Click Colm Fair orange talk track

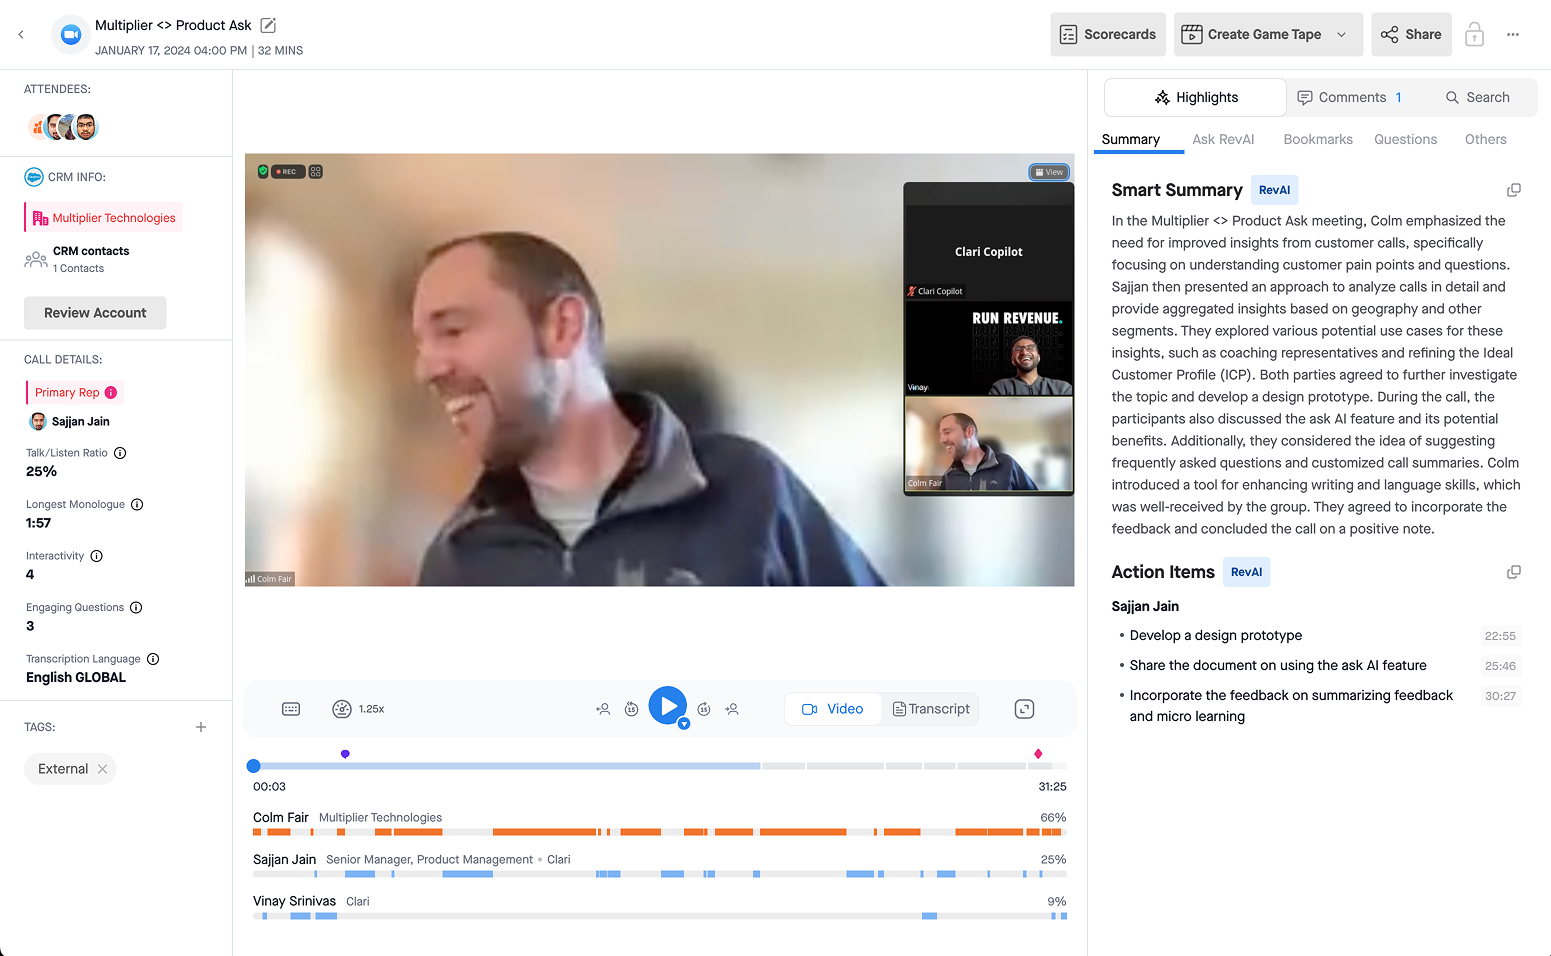(x=660, y=832)
